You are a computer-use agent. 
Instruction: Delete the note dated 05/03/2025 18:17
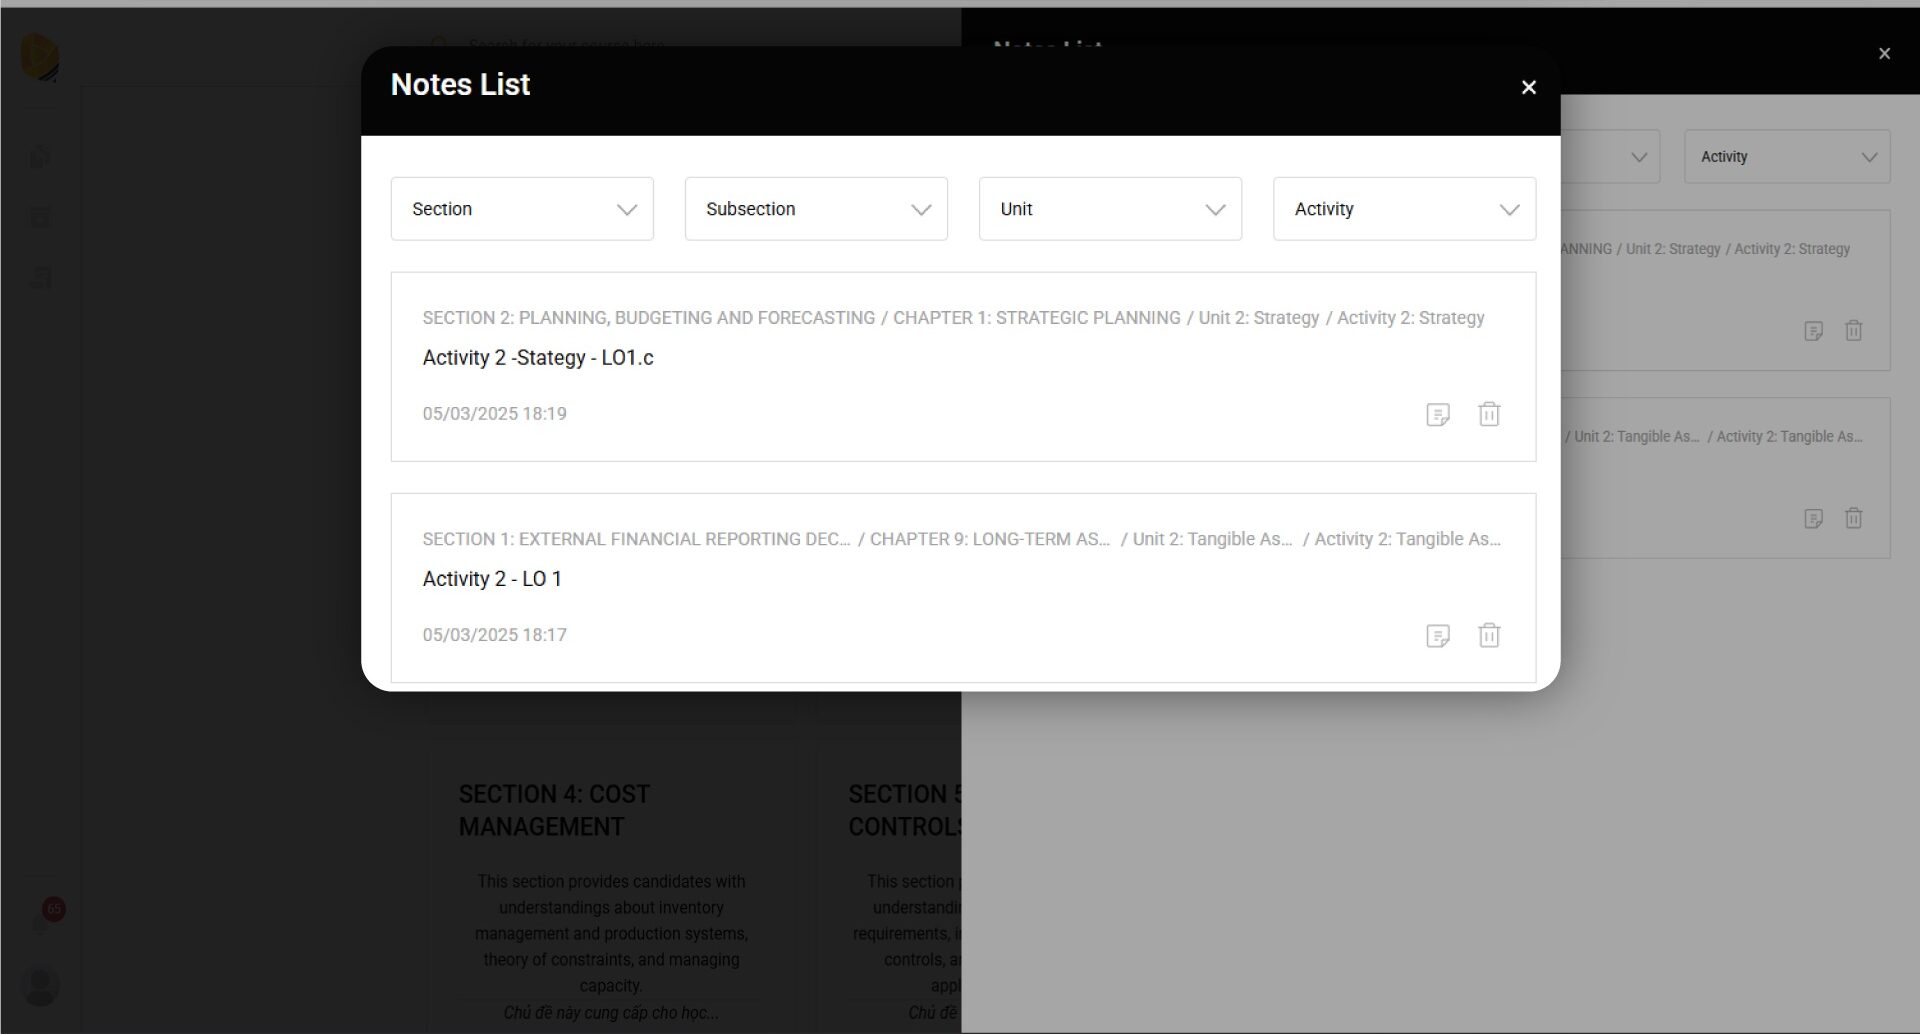[1489, 636]
